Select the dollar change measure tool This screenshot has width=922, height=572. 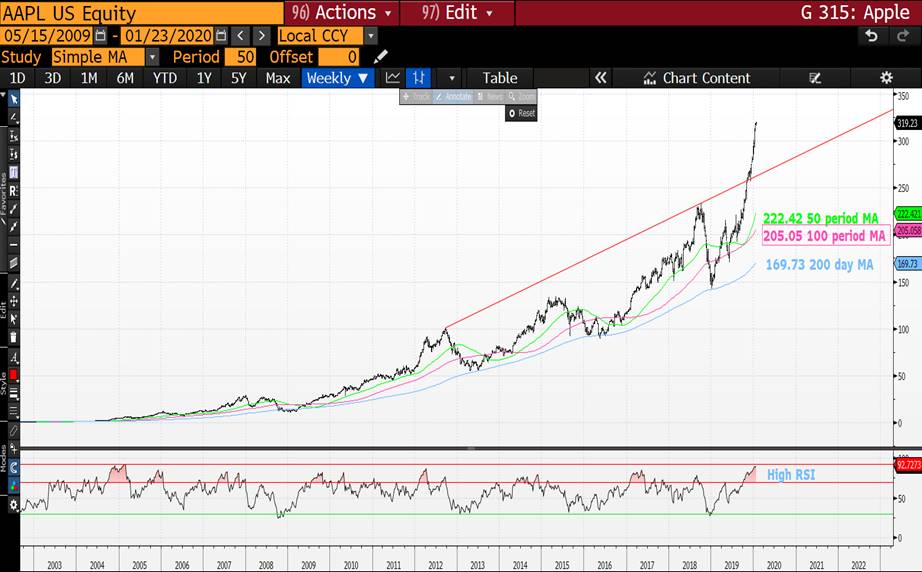(13, 155)
